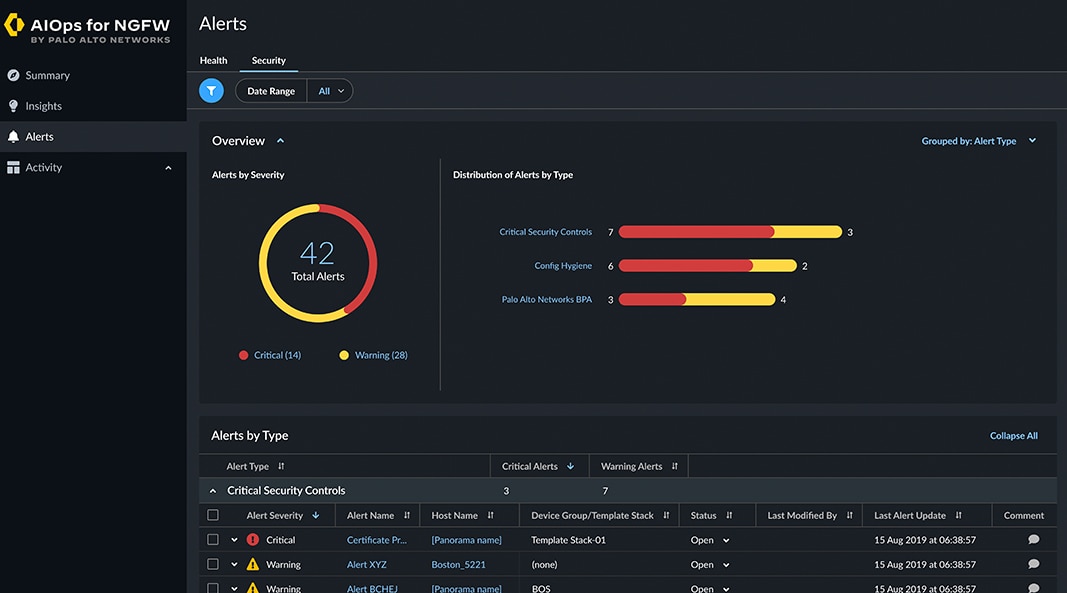The height and width of the screenshot is (593, 1067).
Task: Click the Activity sidebar icon
Action: (x=14, y=168)
